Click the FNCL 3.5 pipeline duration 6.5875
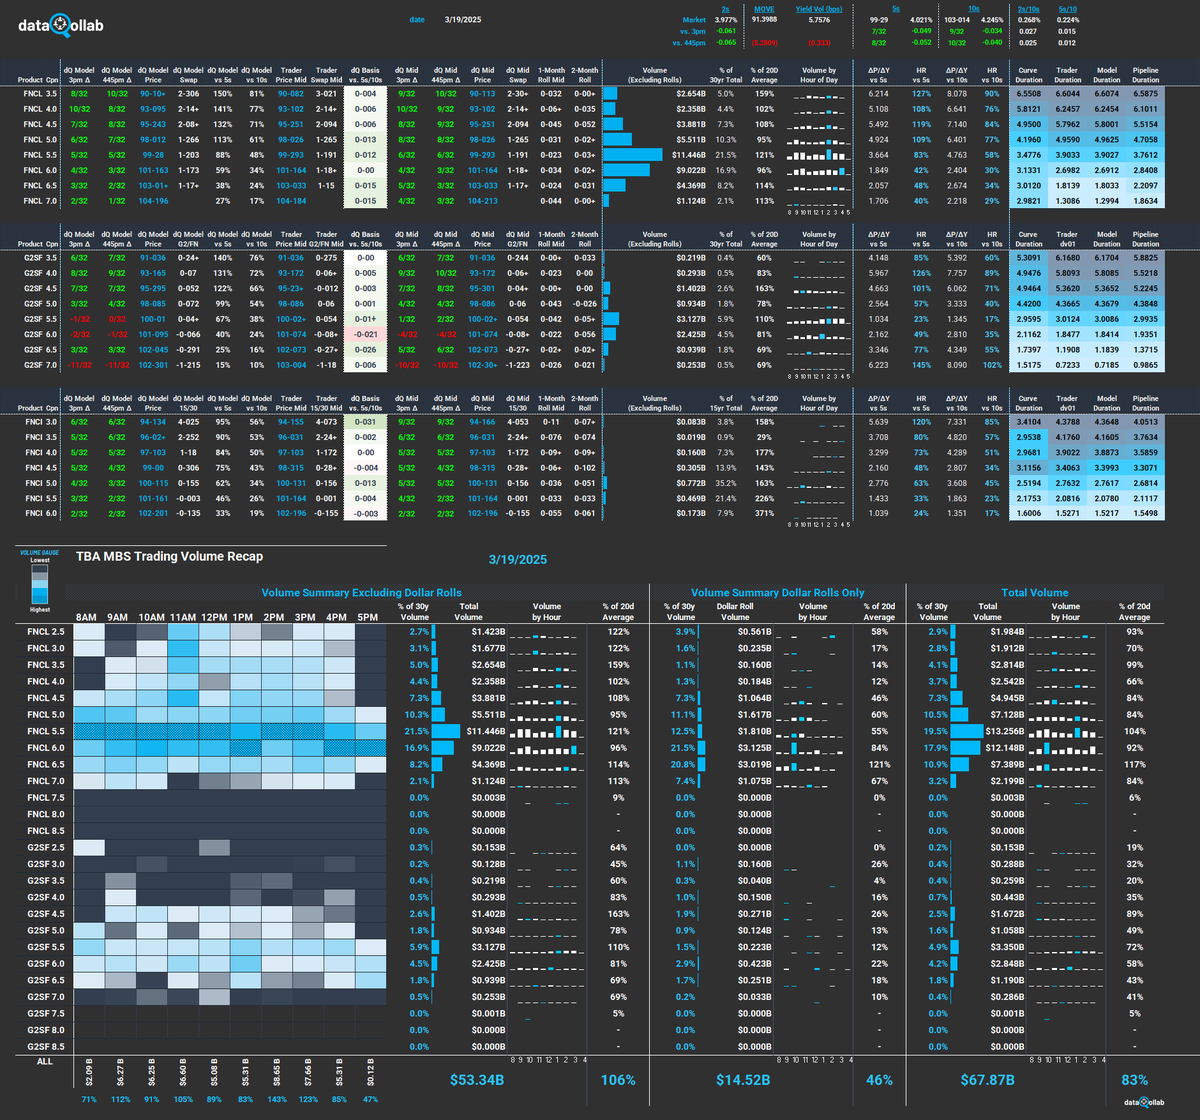The image size is (1200, 1120). (x=1145, y=92)
